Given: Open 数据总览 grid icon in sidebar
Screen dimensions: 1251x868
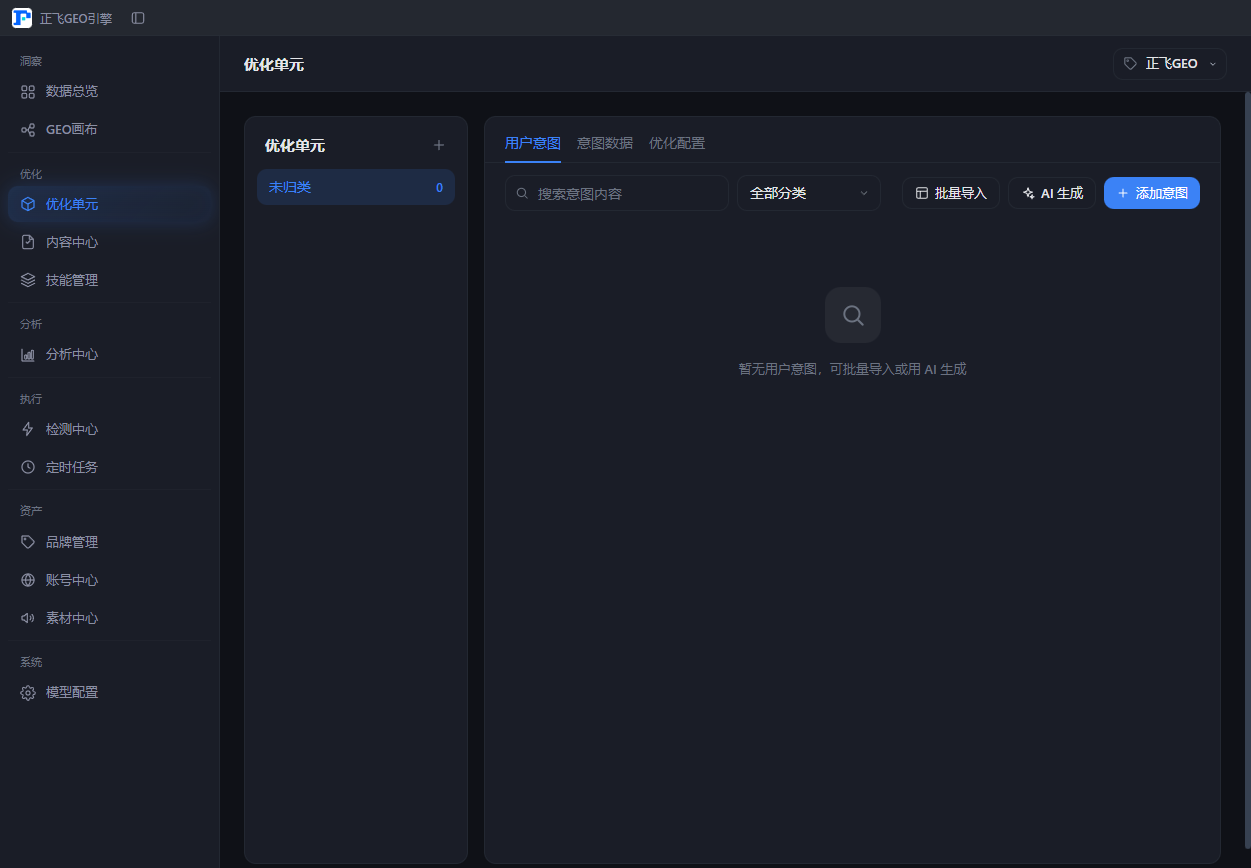Looking at the screenshot, I should coord(28,91).
